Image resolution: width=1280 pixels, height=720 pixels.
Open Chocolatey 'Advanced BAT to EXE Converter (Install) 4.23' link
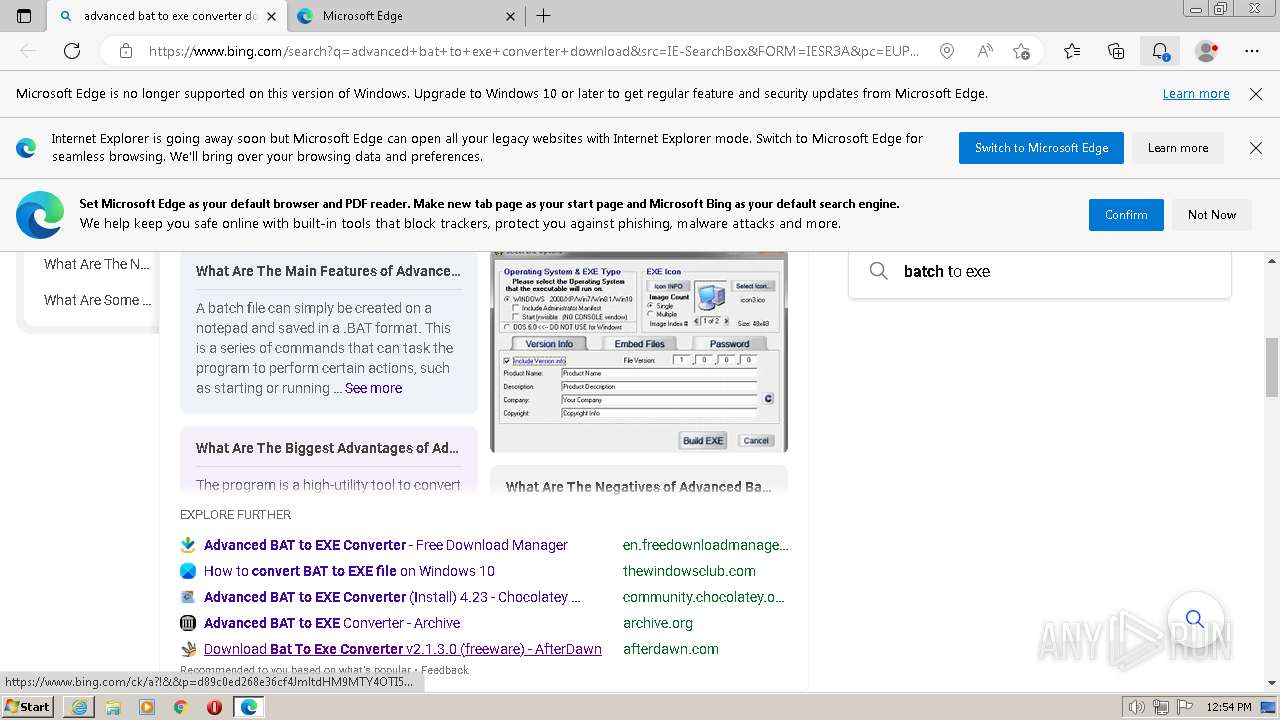coord(392,597)
